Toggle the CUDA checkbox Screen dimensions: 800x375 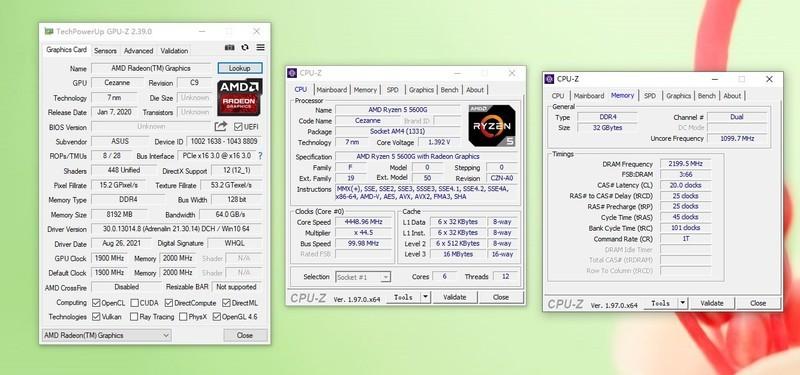(x=135, y=303)
